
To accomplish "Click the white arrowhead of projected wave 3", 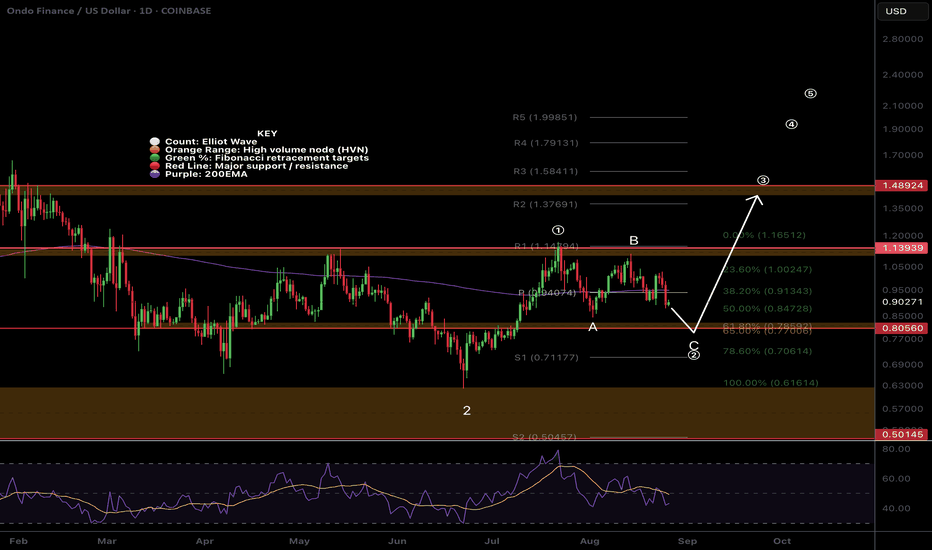I will (x=758, y=197).
